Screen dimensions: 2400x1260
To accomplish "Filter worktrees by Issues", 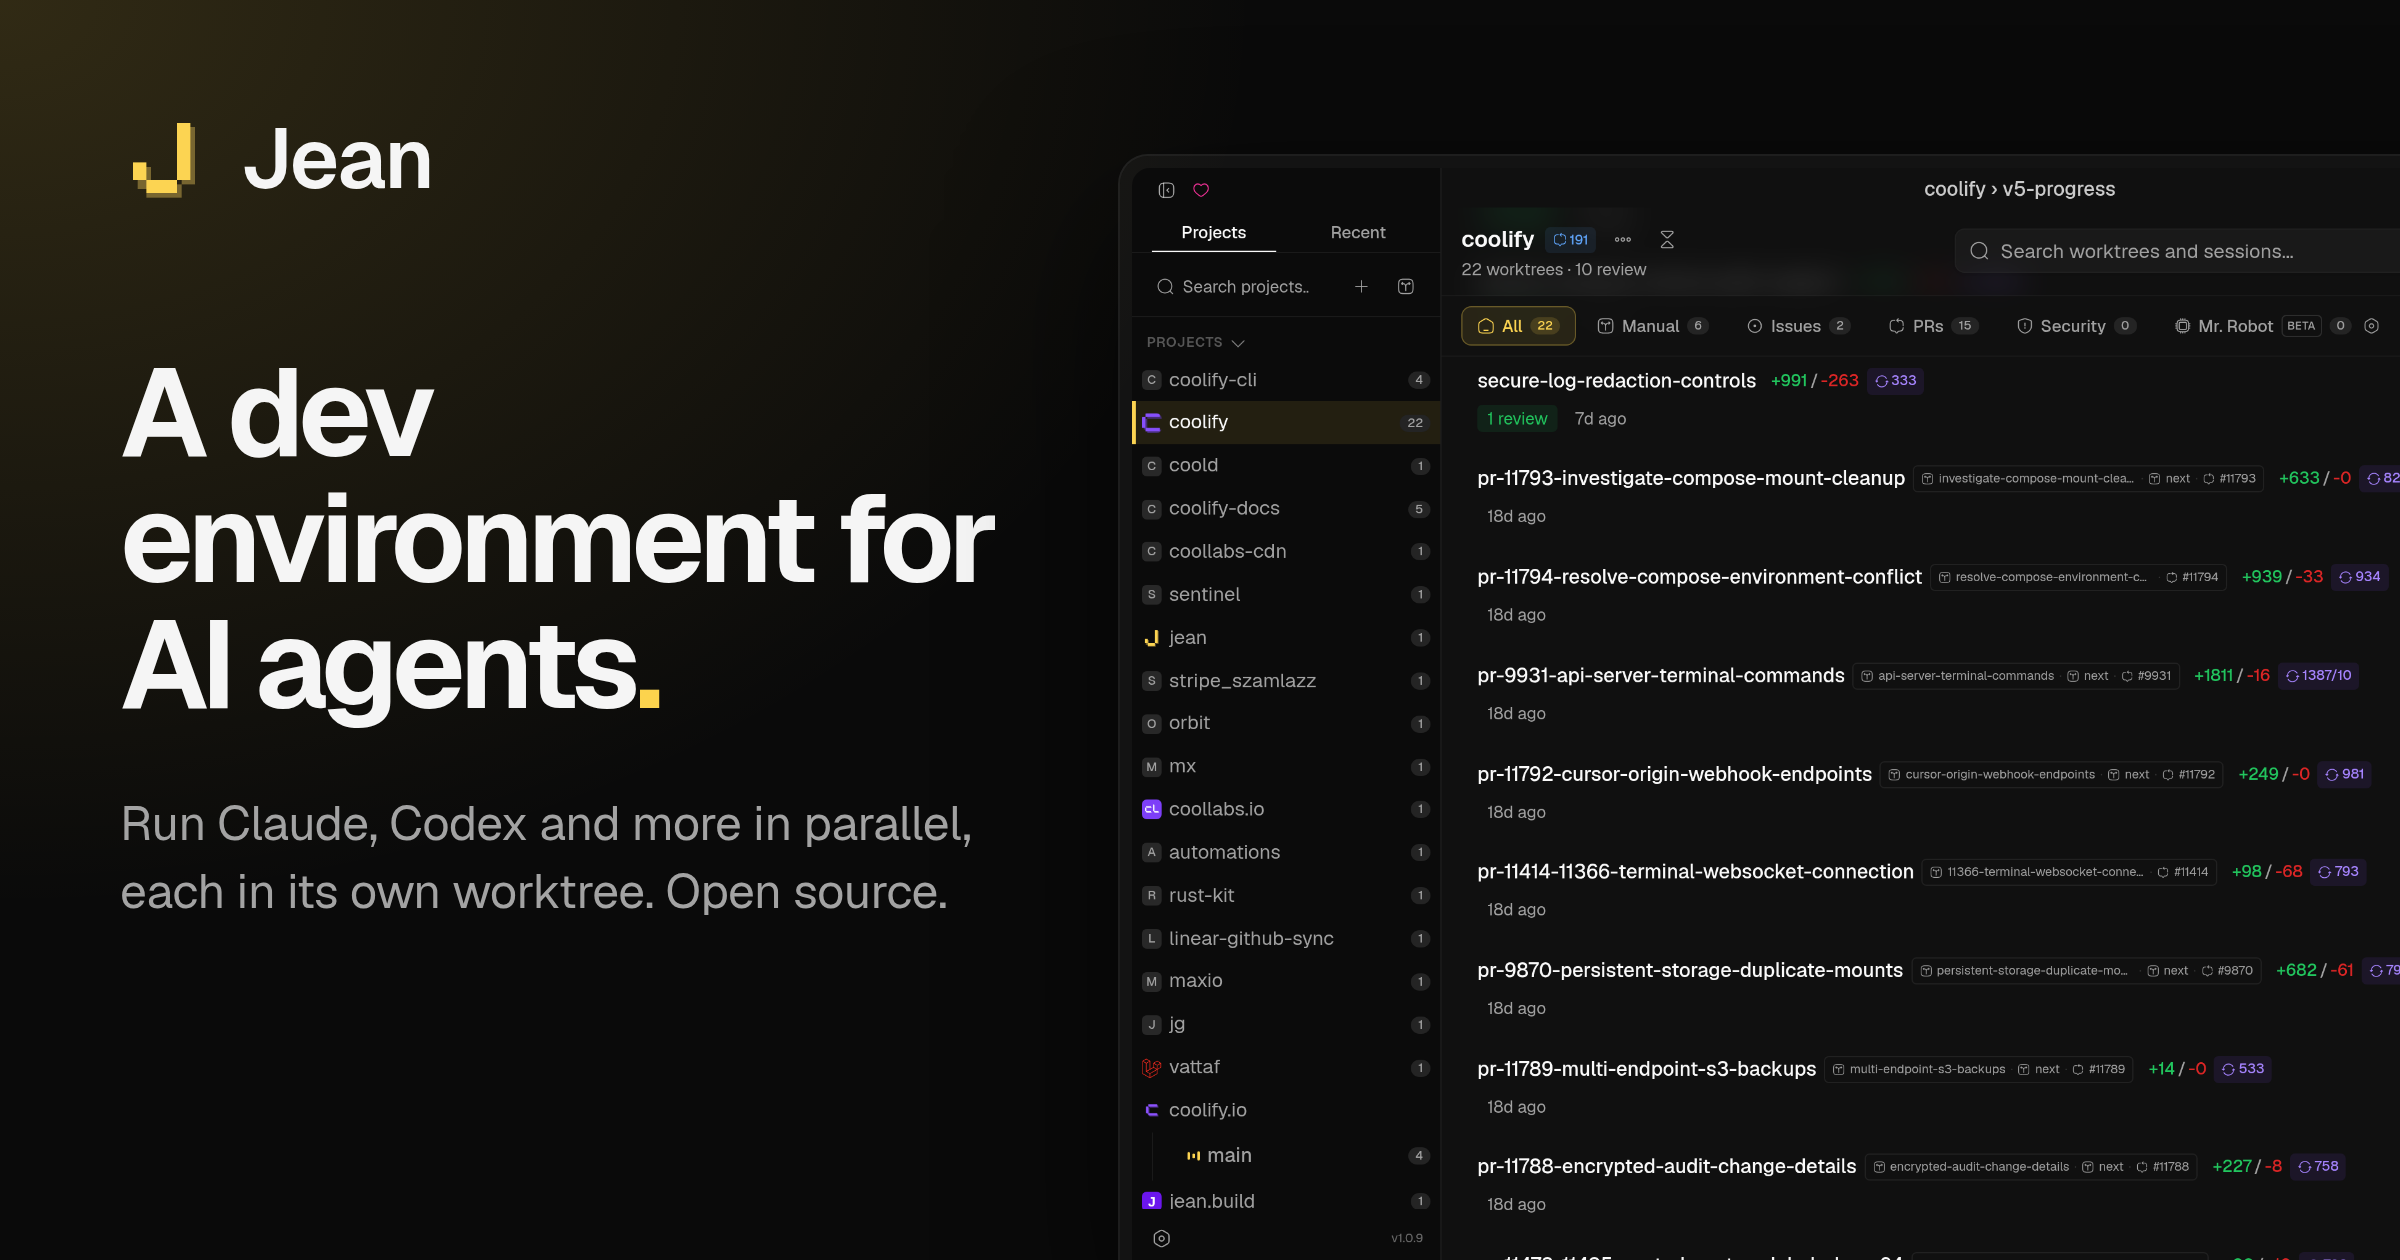I will tap(1798, 326).
